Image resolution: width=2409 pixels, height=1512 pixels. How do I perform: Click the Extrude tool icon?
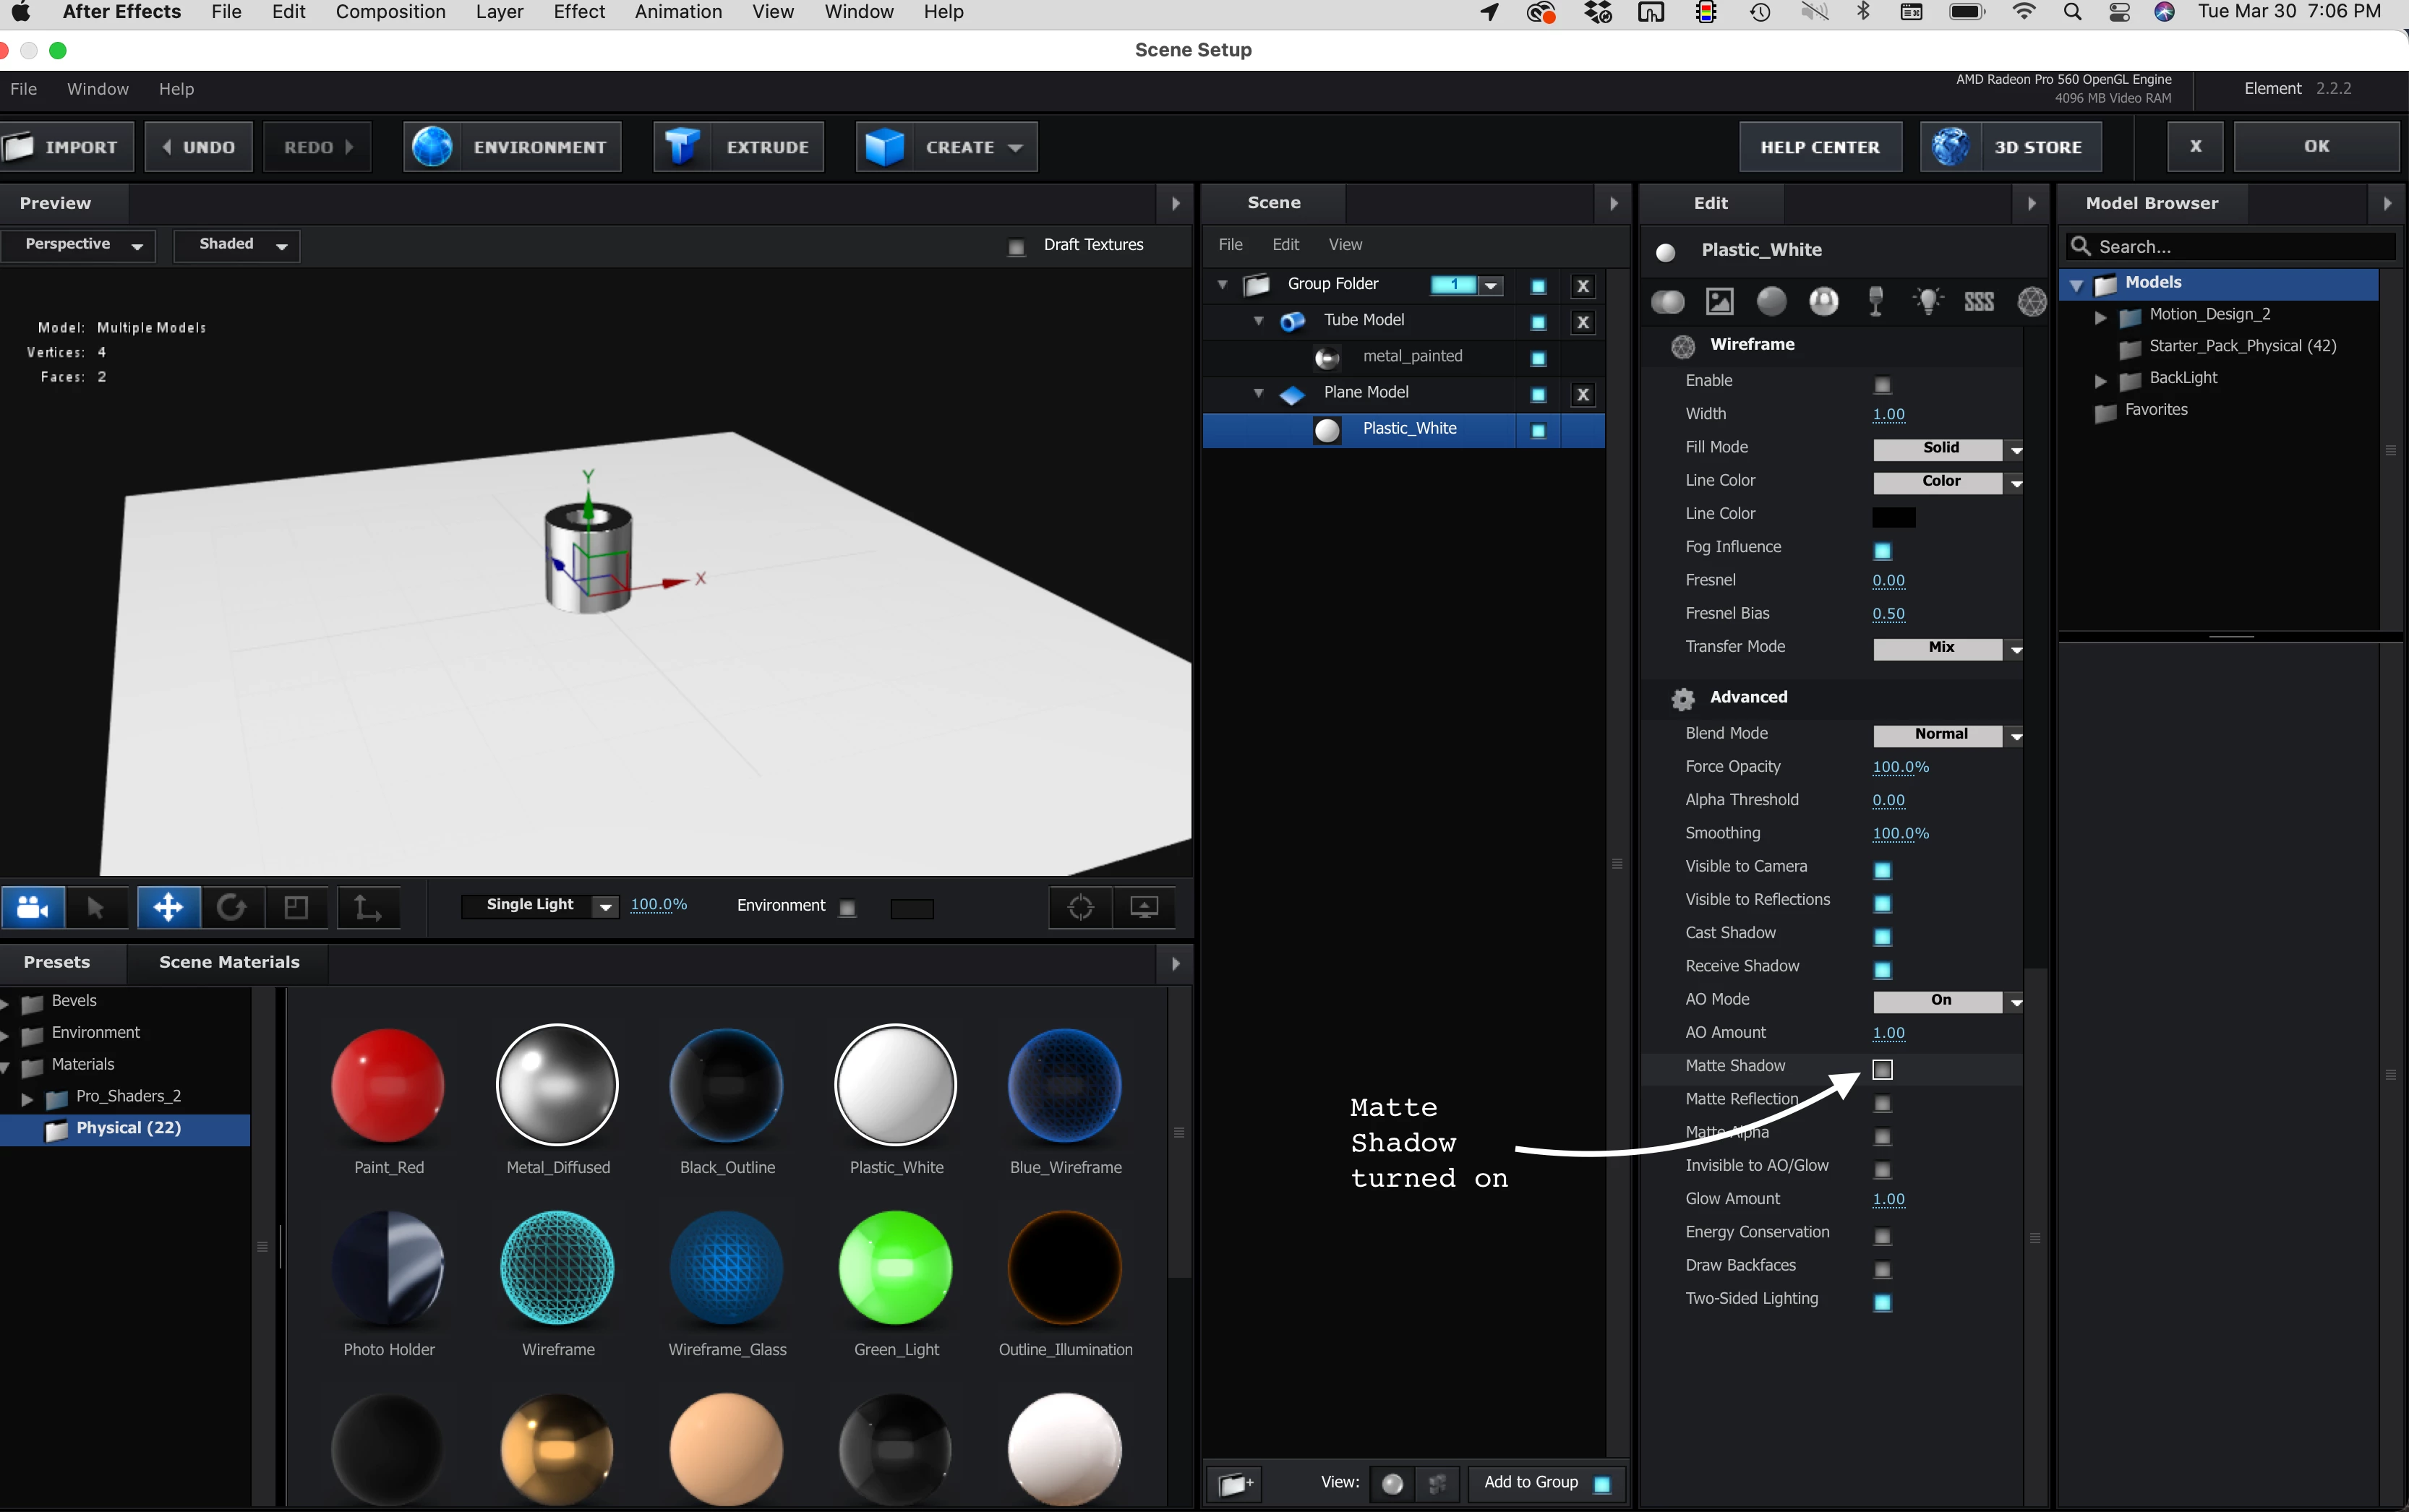pos(682,147)
